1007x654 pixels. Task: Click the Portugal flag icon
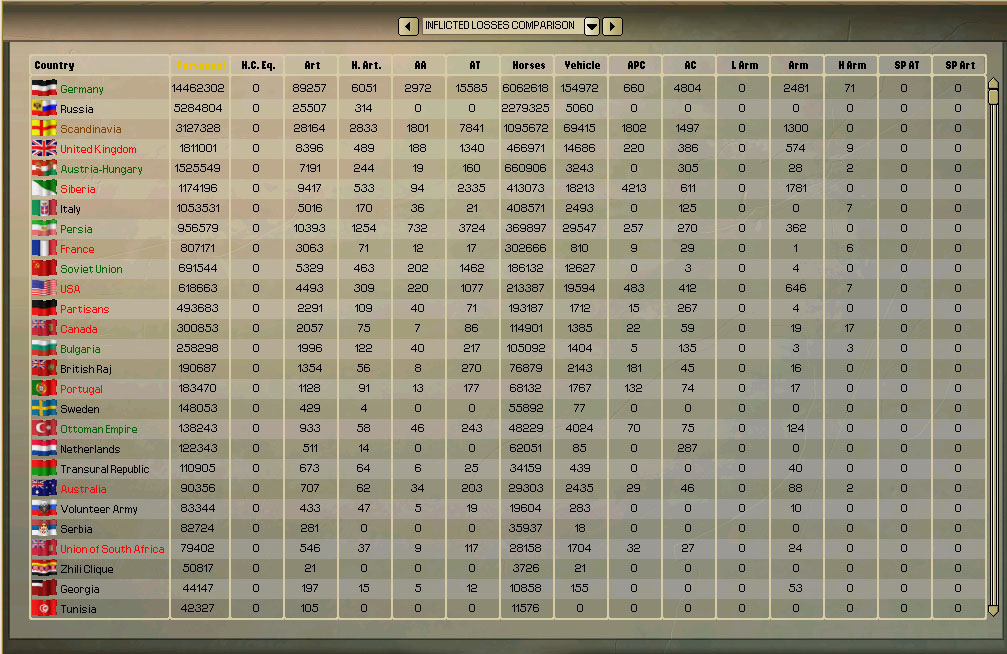(x=44, y=388)
